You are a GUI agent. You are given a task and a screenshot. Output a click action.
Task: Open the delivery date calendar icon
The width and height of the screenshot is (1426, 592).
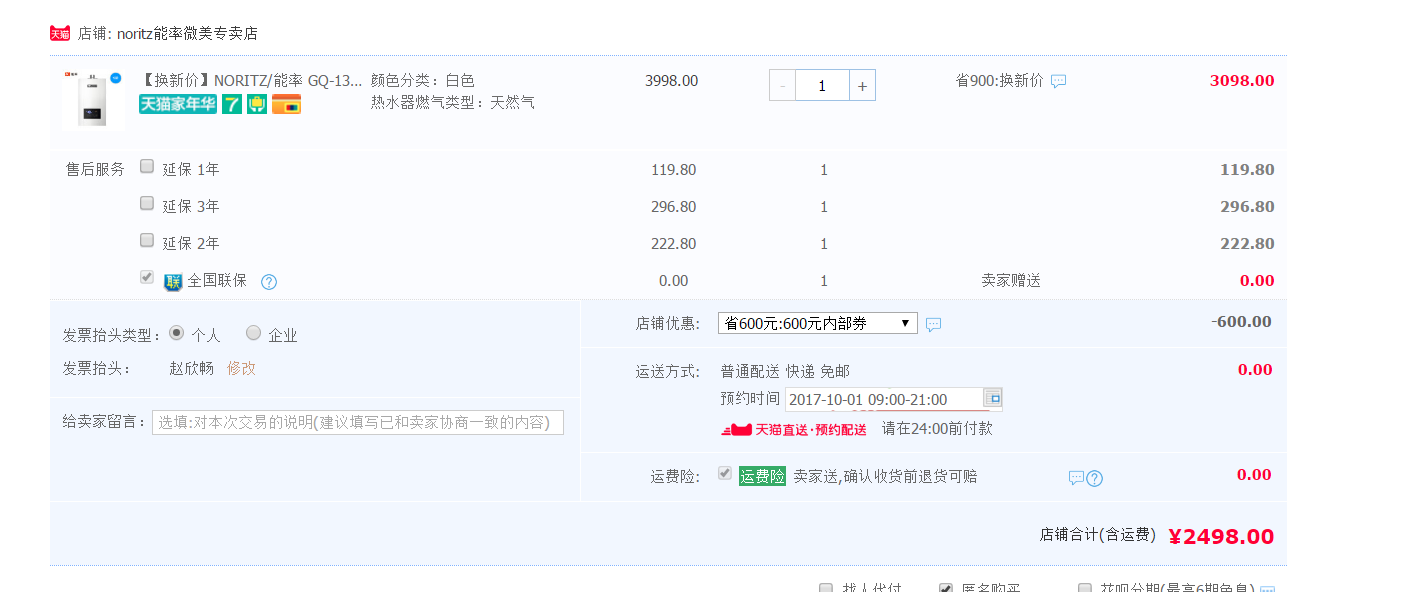[993, 398]
